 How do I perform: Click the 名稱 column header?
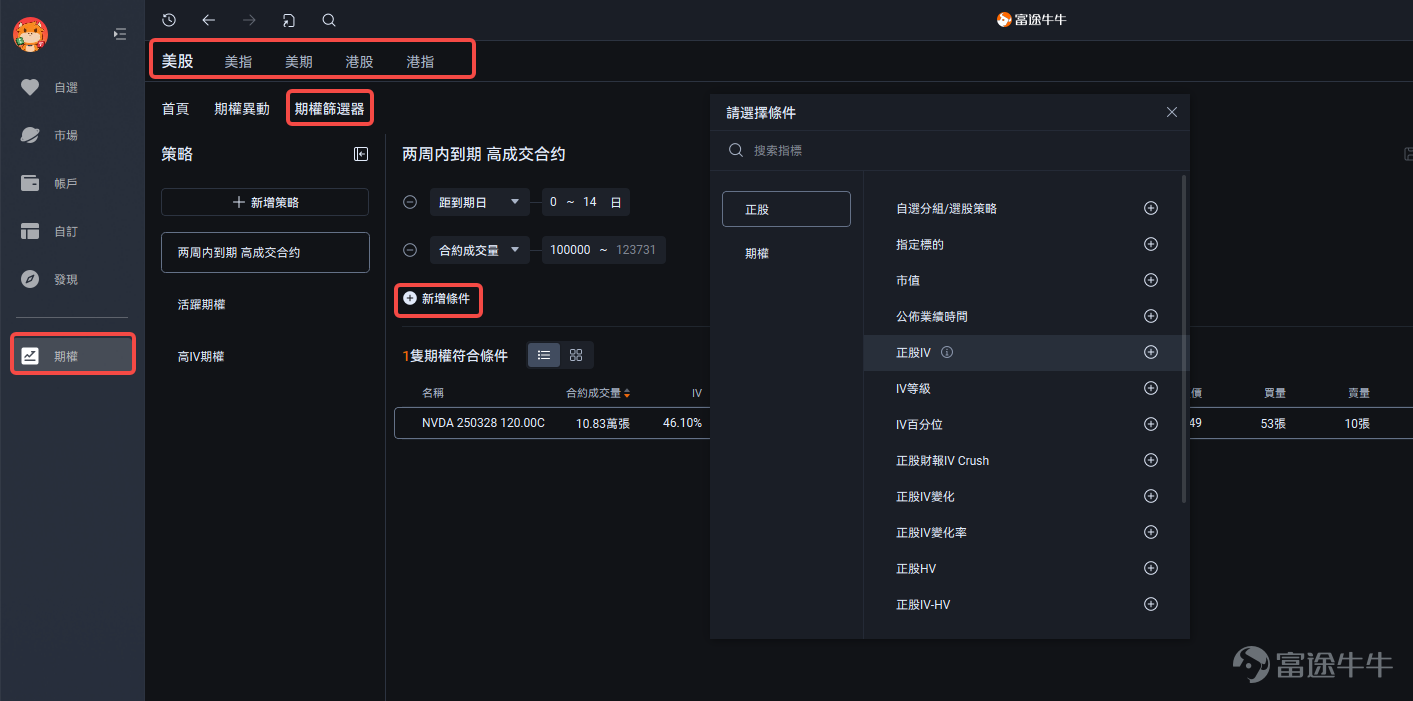coord(433,394)
